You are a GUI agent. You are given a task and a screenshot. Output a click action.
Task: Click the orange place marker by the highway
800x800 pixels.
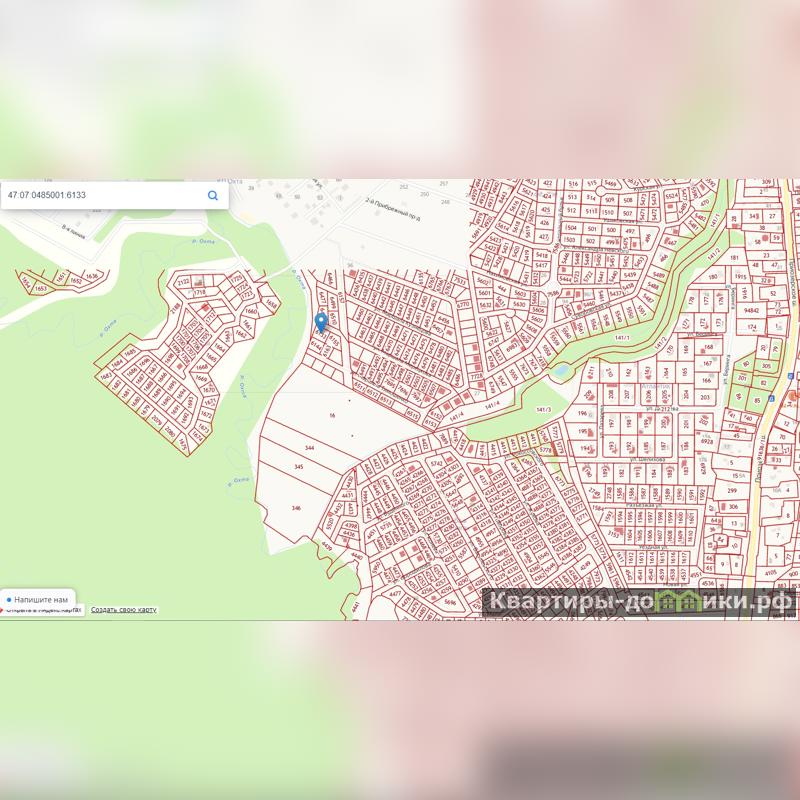794,396
